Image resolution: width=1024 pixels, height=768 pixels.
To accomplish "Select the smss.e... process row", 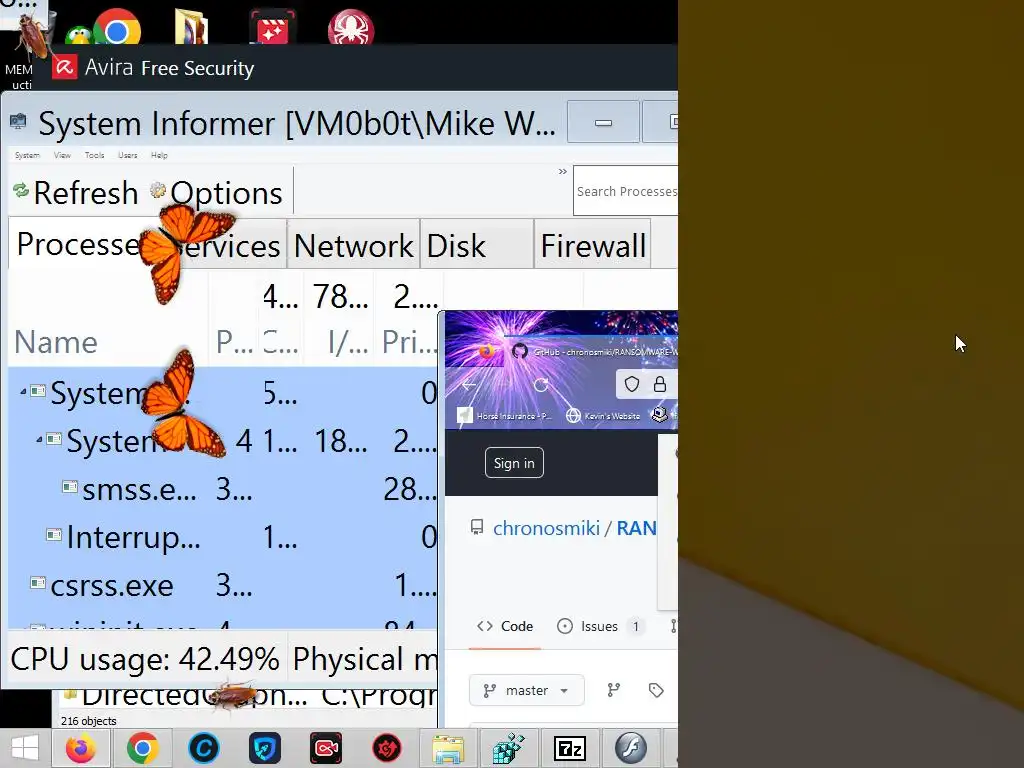I will [222, 489].
